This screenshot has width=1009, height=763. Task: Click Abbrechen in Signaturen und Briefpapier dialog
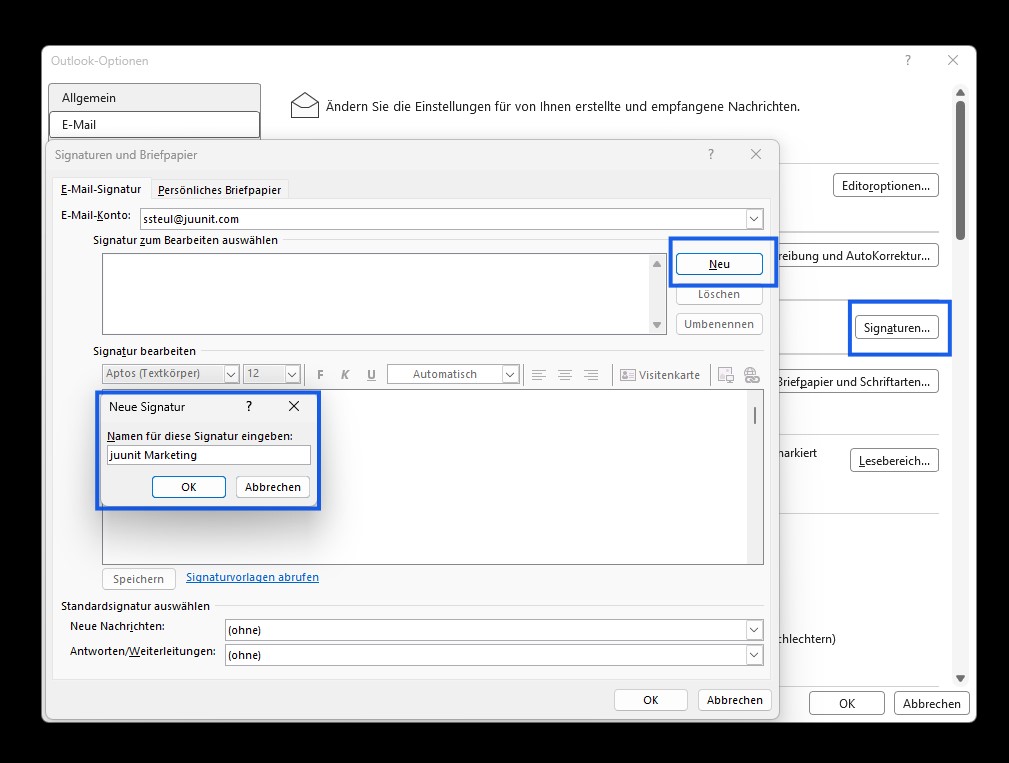[x=734, y=700]
